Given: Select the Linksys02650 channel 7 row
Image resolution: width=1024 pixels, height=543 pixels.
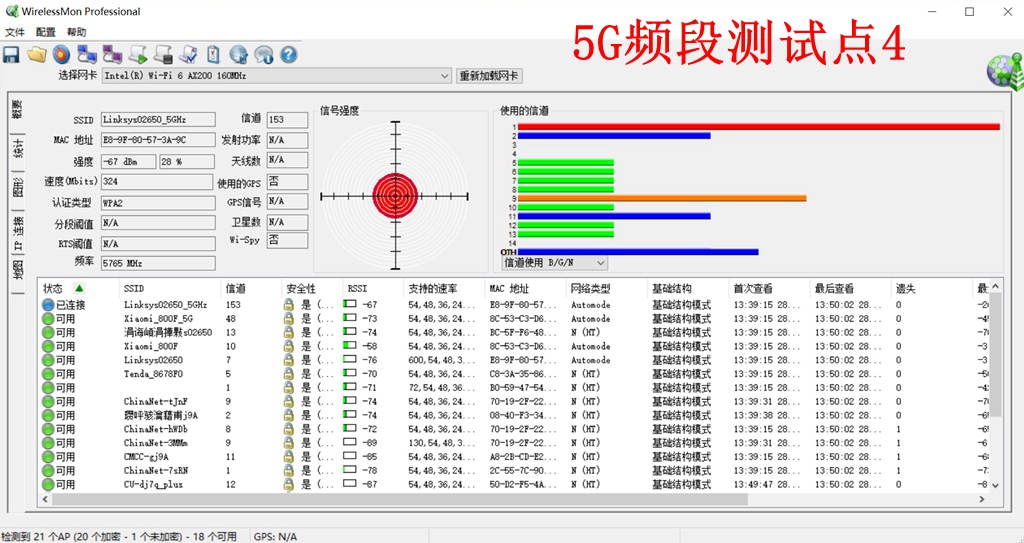Looking at the screenshot, I should [514, 360].
